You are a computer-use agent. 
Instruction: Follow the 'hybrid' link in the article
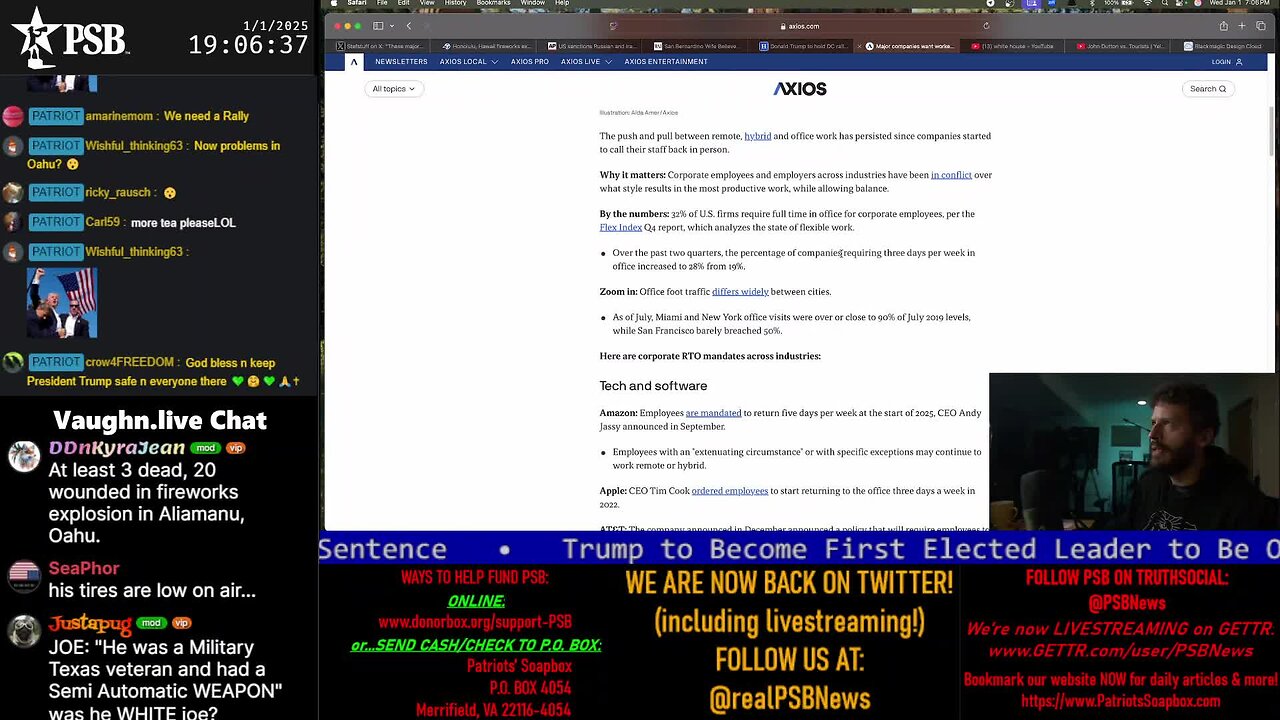pos(757,136)
